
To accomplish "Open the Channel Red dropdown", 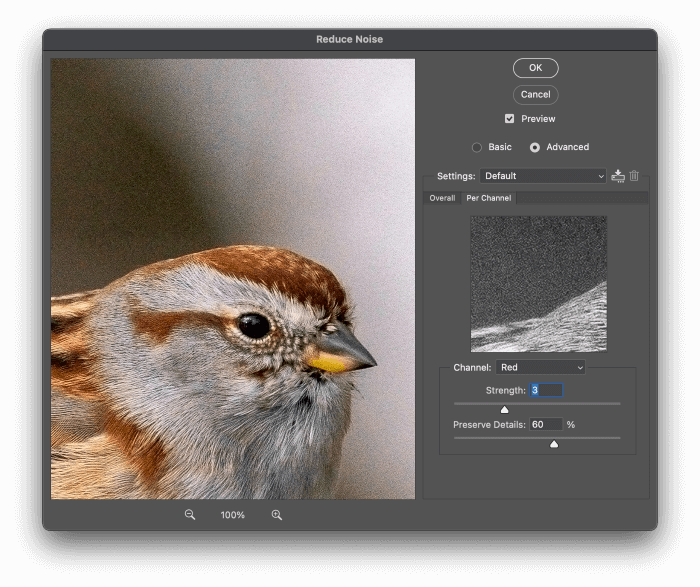I will coord(540,368).
